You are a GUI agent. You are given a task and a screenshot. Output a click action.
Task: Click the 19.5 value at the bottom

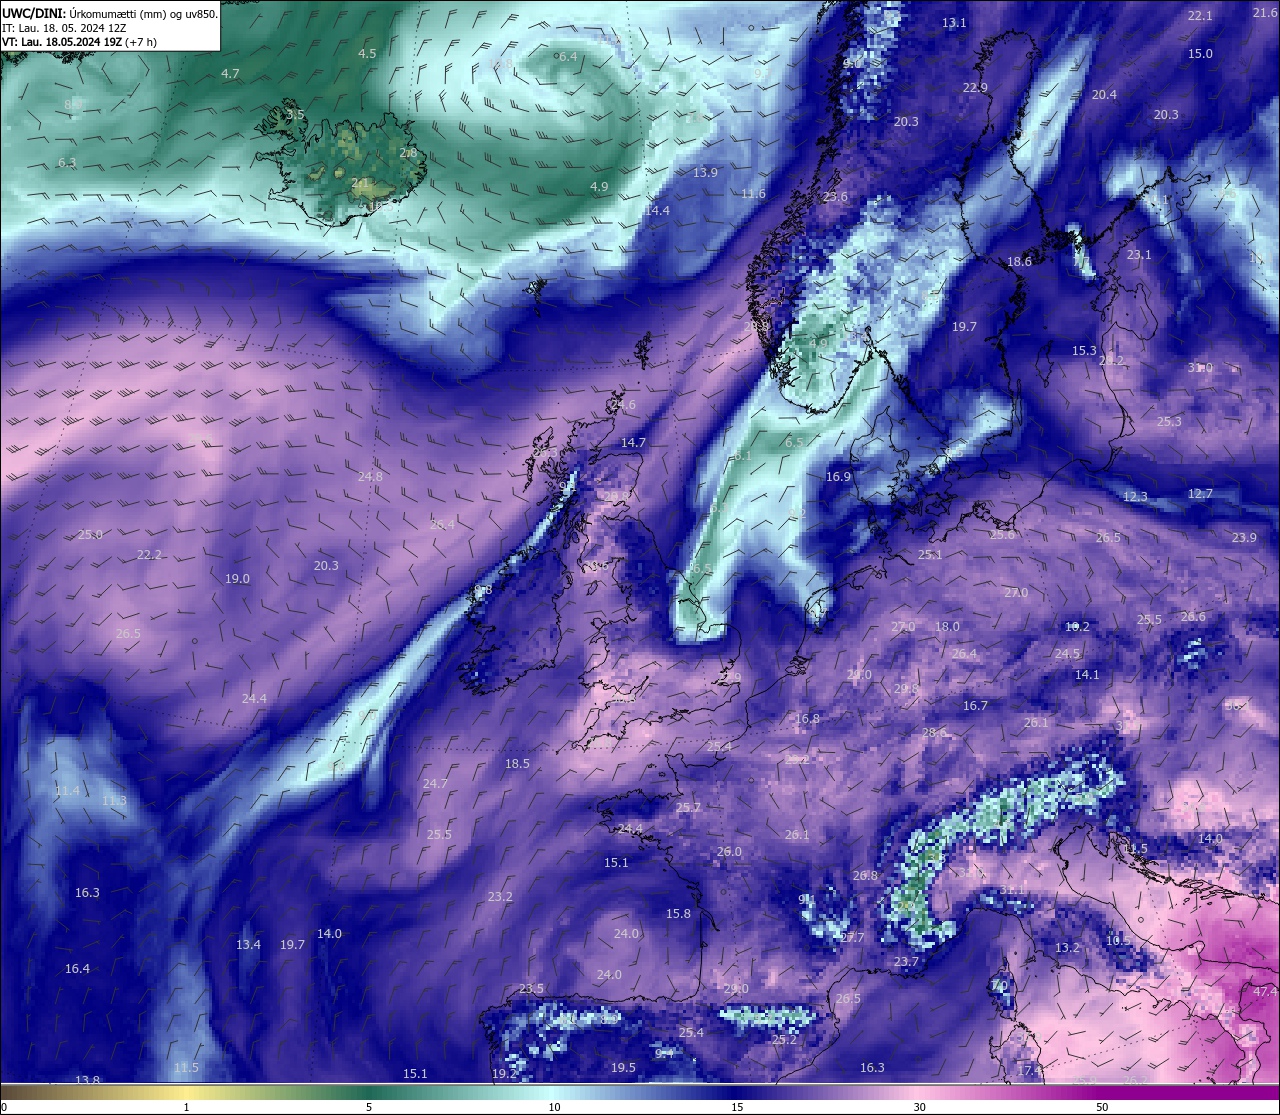623,1068
